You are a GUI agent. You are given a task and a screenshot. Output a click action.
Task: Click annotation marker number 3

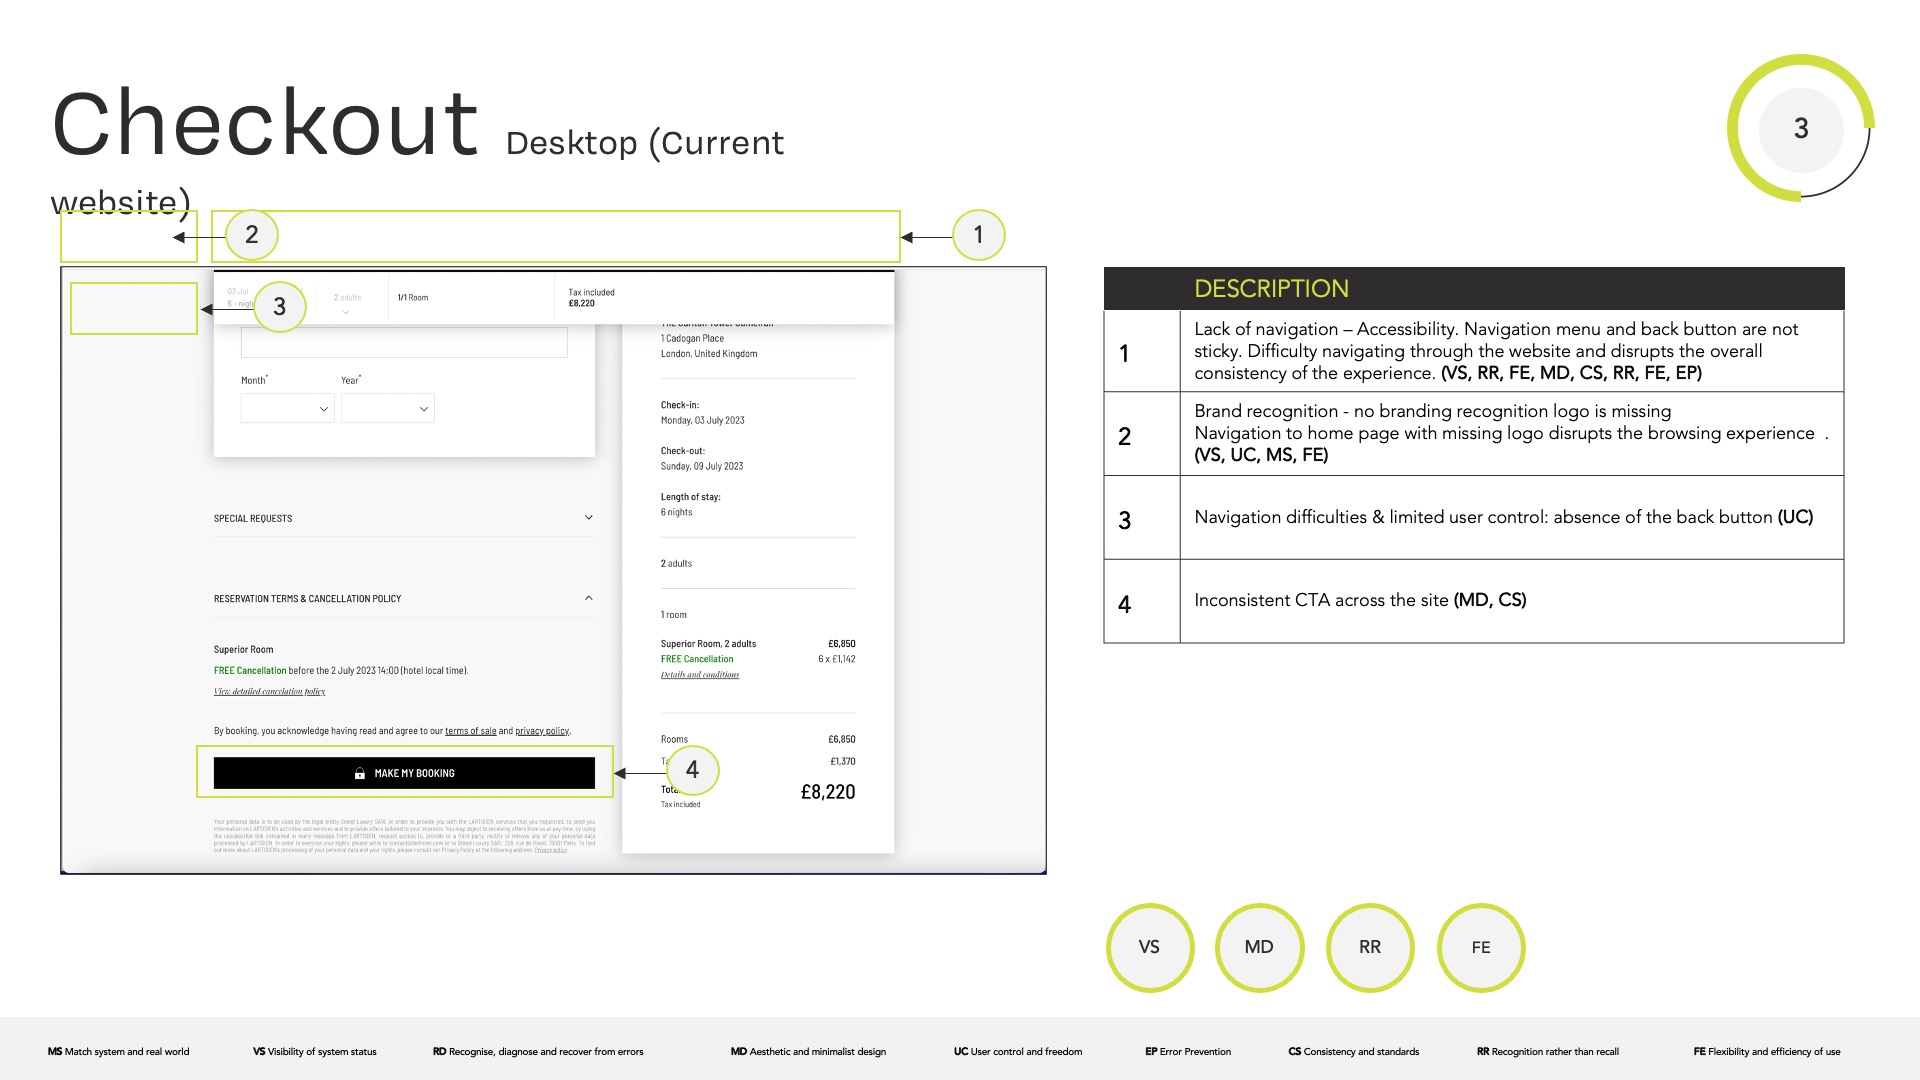click(279, 307)
